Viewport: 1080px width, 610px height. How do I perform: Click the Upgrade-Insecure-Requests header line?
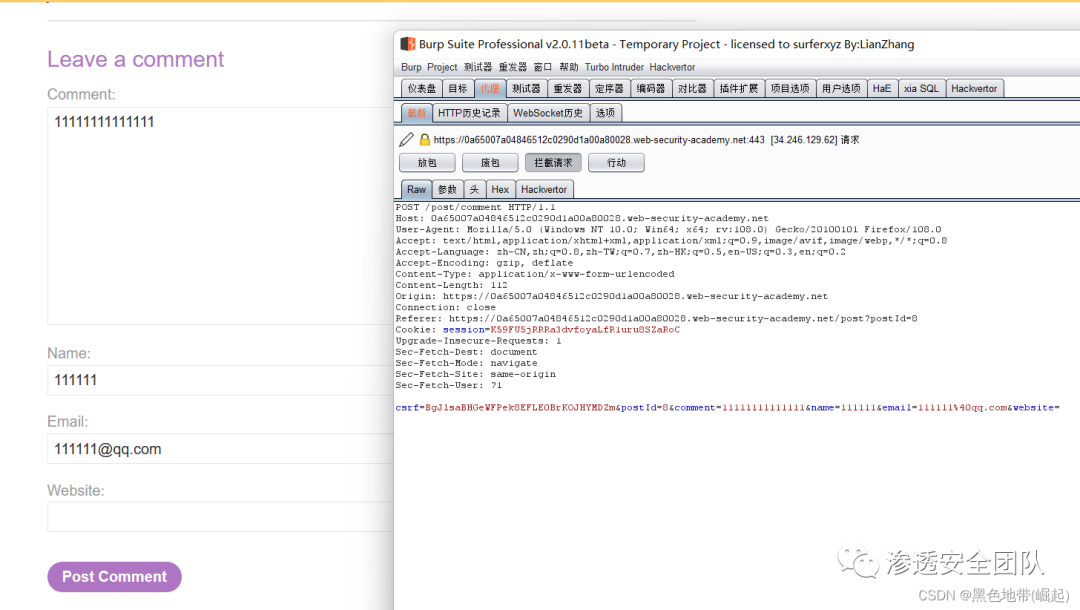pos(479,341)
